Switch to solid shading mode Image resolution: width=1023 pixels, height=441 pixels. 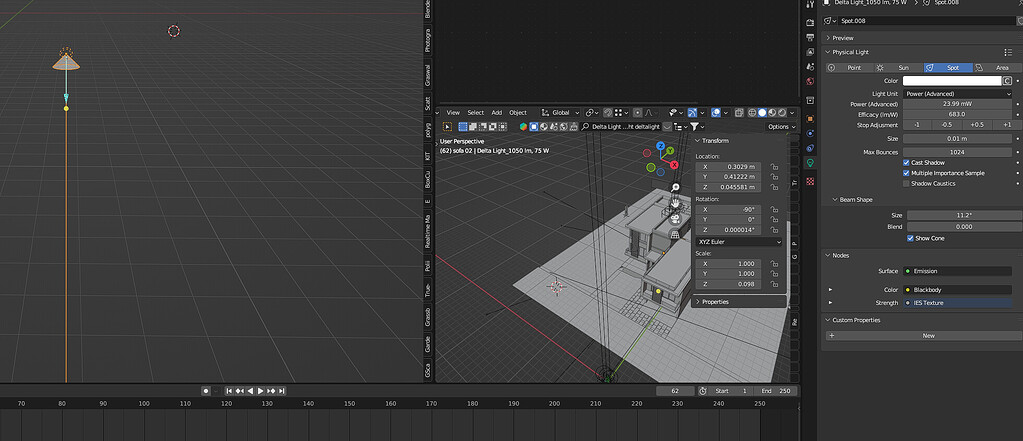(x=762, y=113)
